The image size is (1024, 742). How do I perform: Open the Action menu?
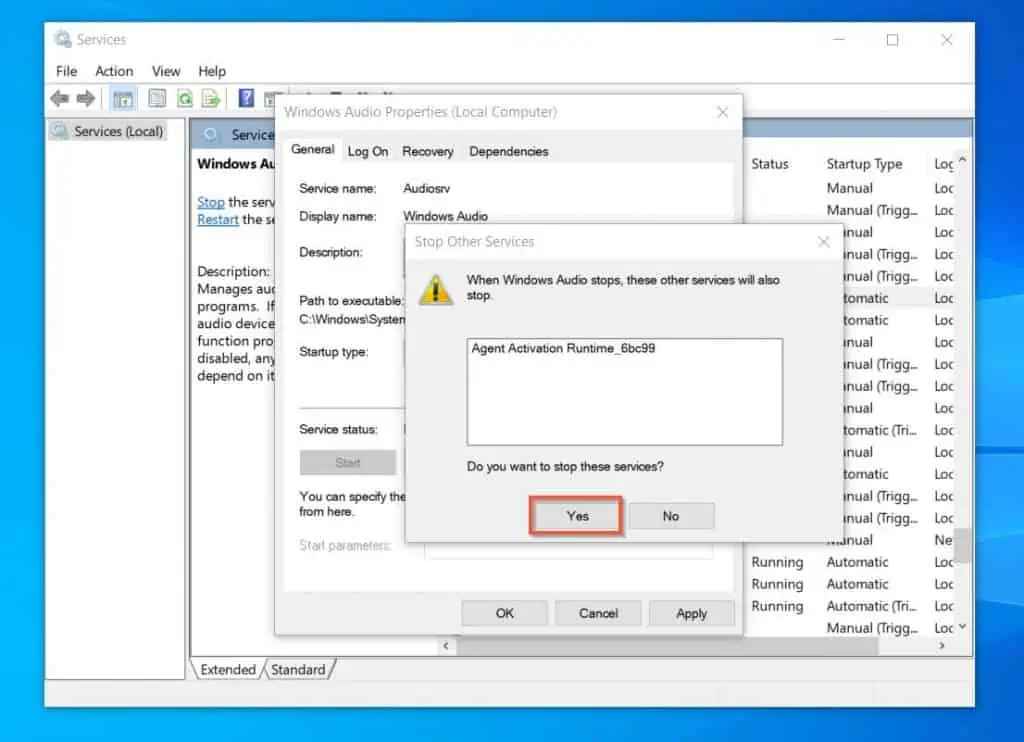pyautogui.click(x=114, y=71)
